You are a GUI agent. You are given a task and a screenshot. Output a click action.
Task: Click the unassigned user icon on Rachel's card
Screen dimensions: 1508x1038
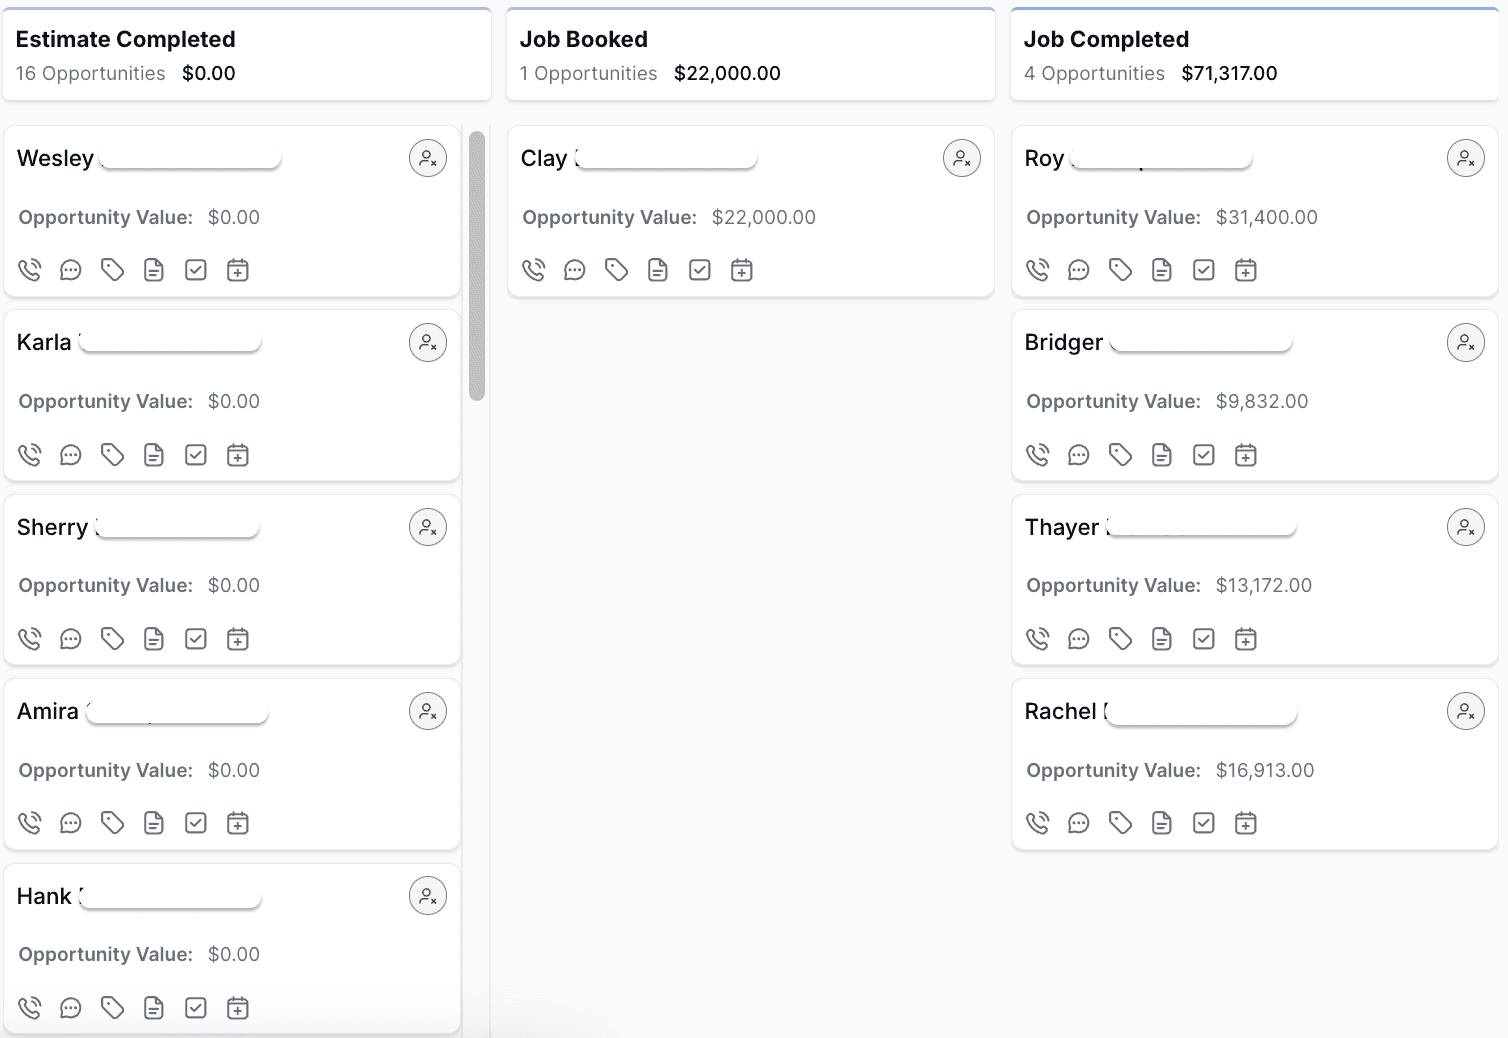(1466, 711)
